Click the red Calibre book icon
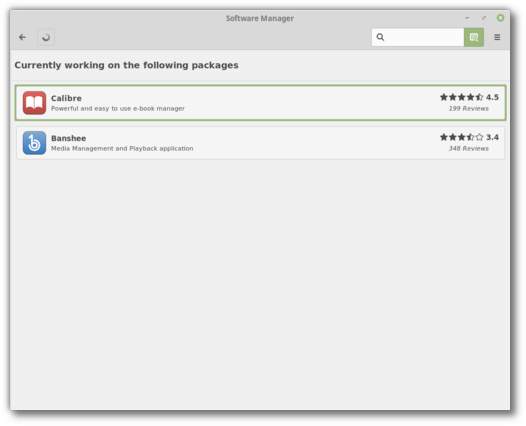This screenshot has height=426, width=526. (x=34, y=103)
